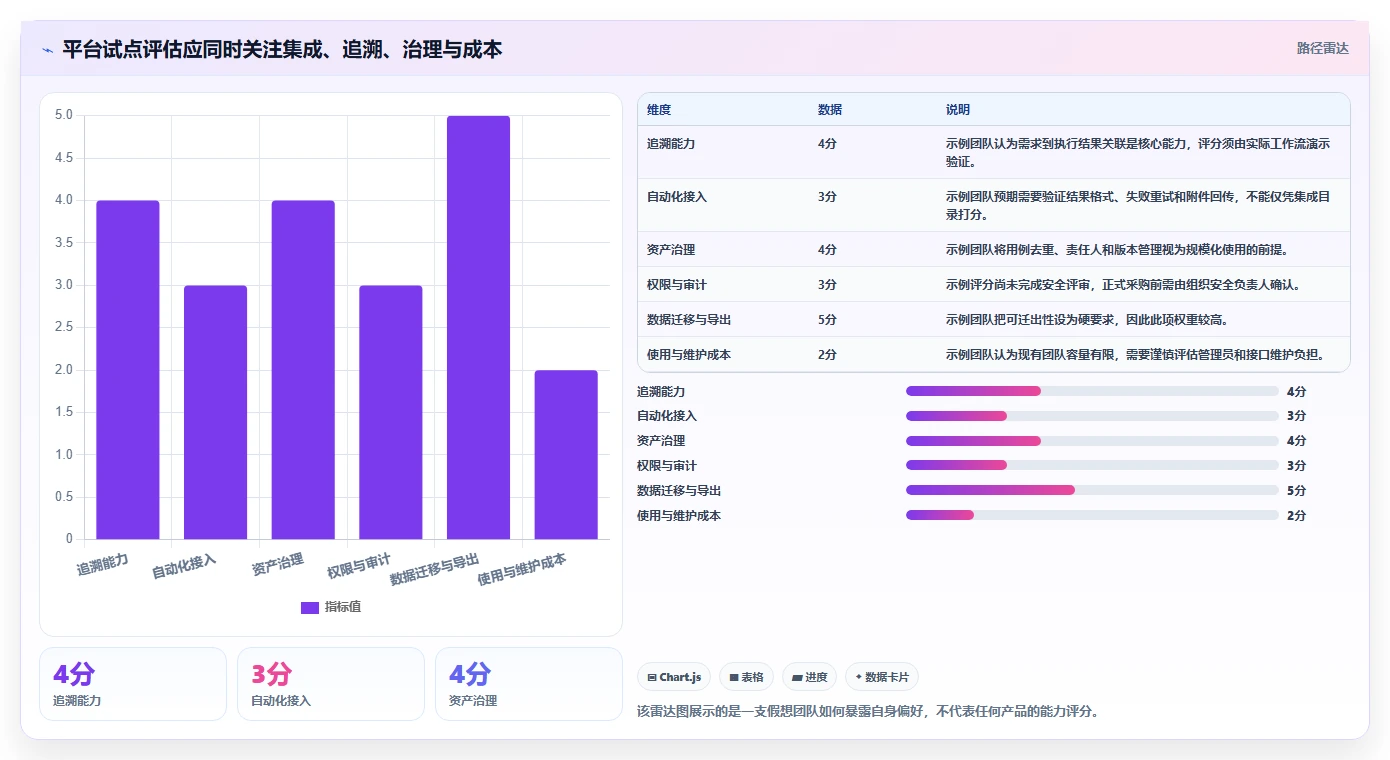1390x760 pixels.
Task: Click the description about 用例去重、责任人和版本管理
Action: 1117,250
